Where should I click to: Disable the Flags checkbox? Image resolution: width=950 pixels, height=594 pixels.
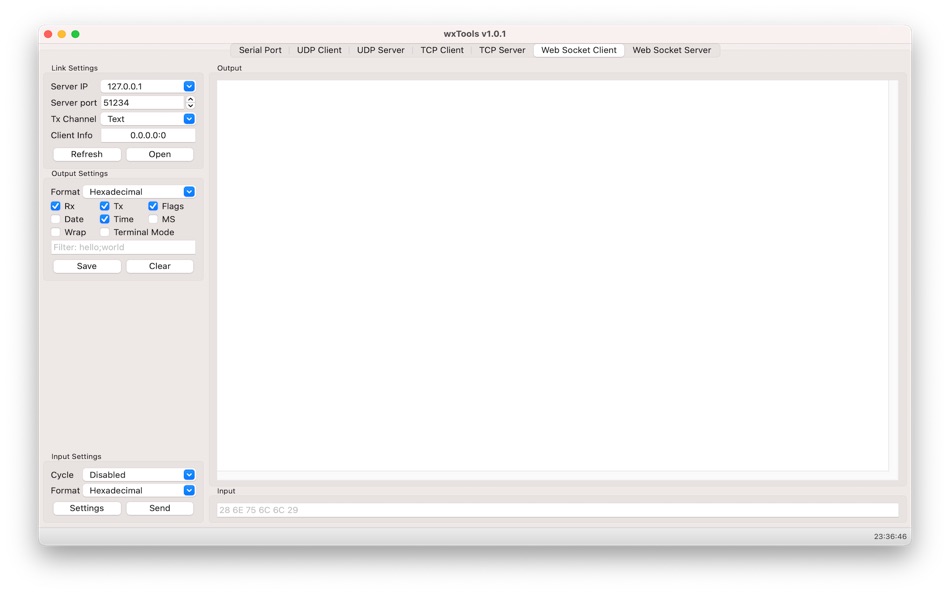(152, 206)
